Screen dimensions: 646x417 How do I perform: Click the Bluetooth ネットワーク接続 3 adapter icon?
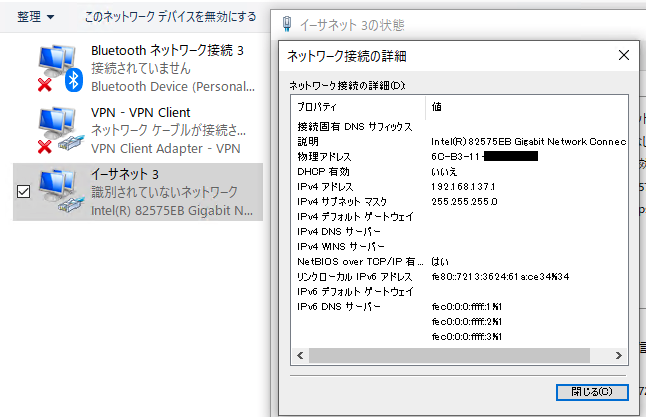pyautogui.click(x=60, y=68)
